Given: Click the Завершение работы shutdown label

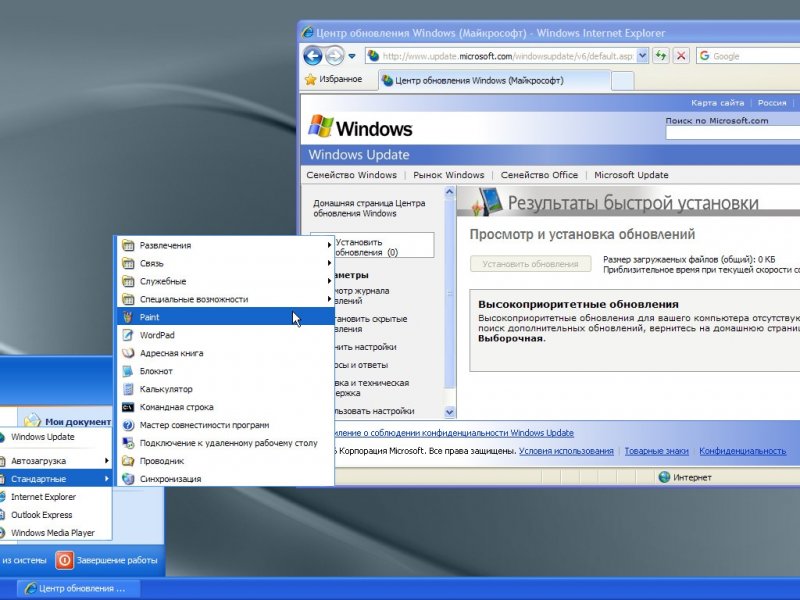Looking at the screenshot, I should [x=117, y=560].
